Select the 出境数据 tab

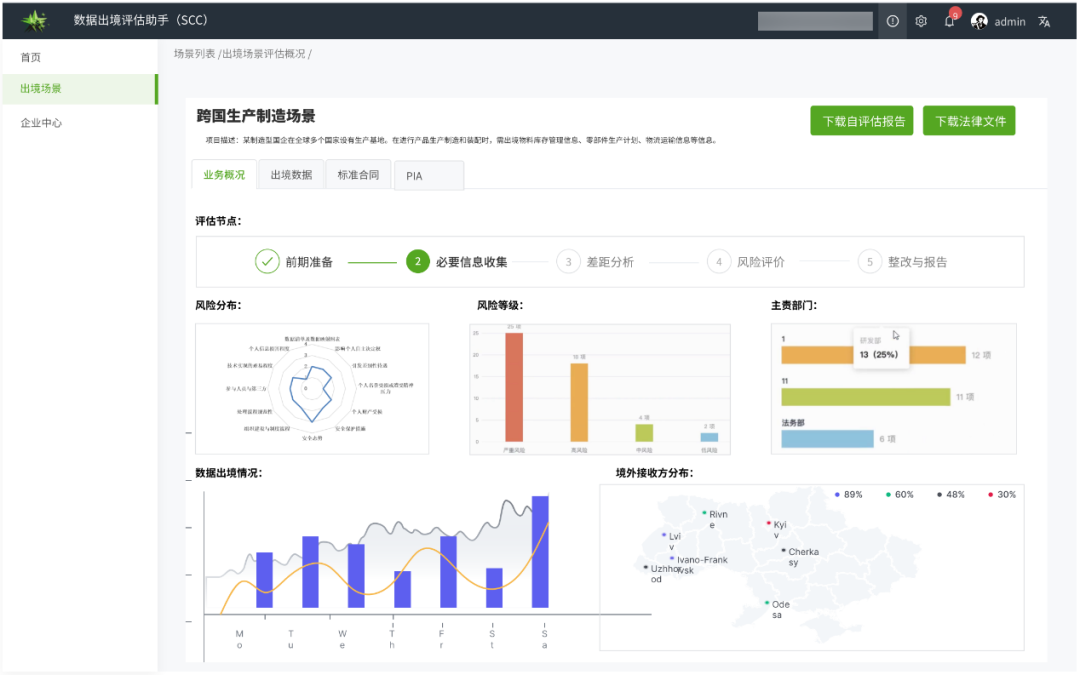coord(290,174)
